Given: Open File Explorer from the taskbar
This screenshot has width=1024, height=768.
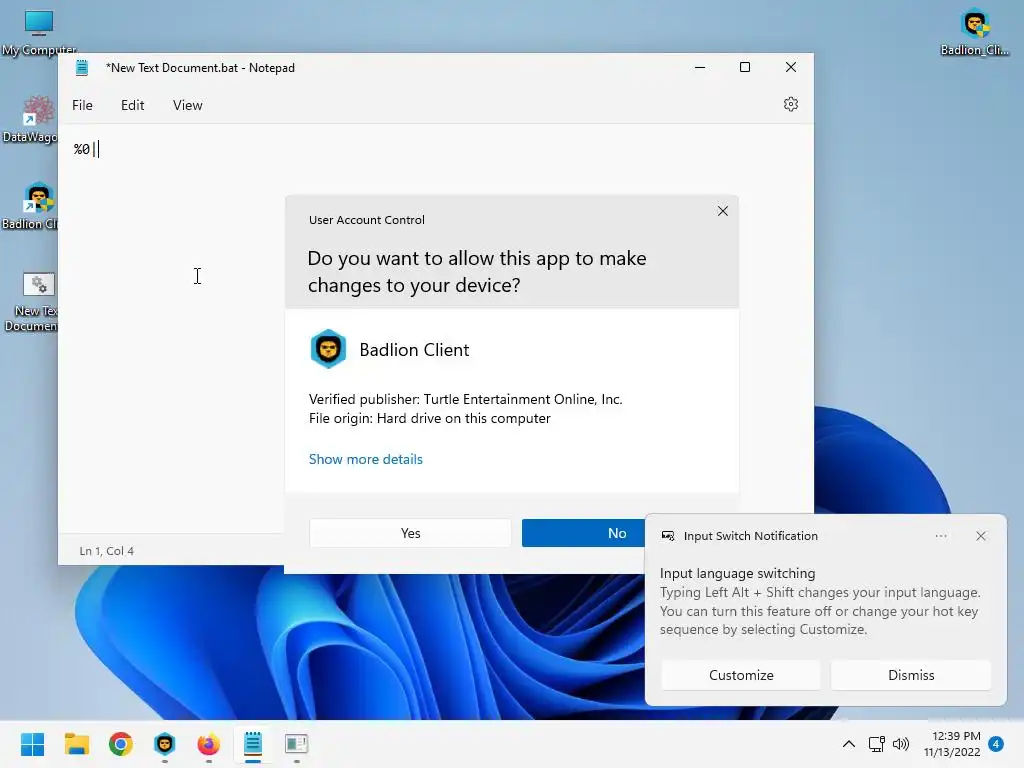Looking at the screenshot, I should (76, 744).
